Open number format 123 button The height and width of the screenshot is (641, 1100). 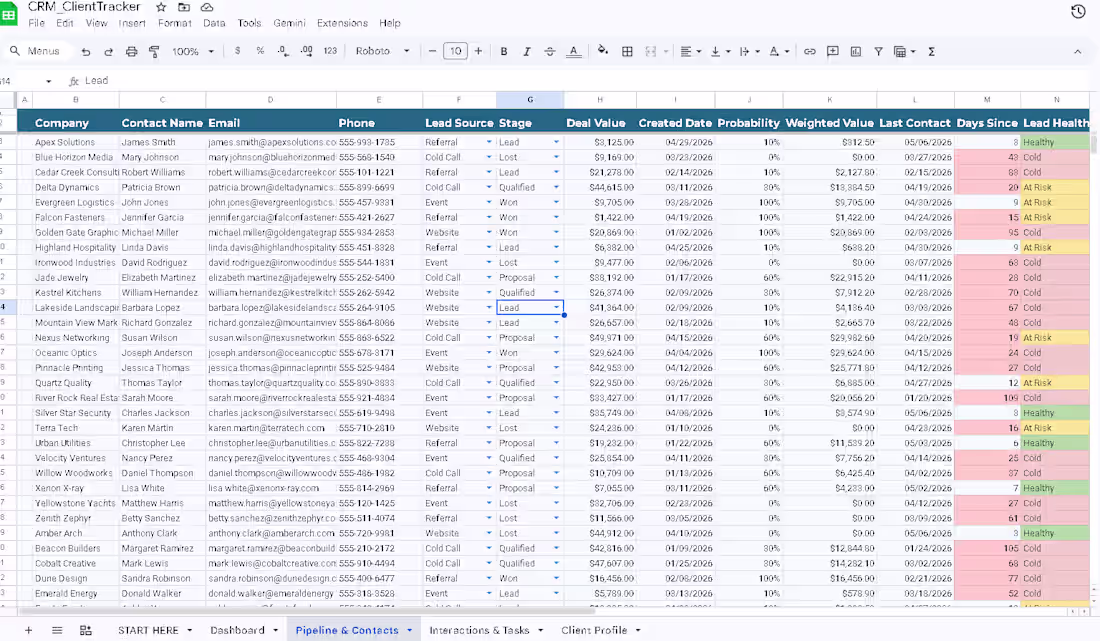point(330,51)
